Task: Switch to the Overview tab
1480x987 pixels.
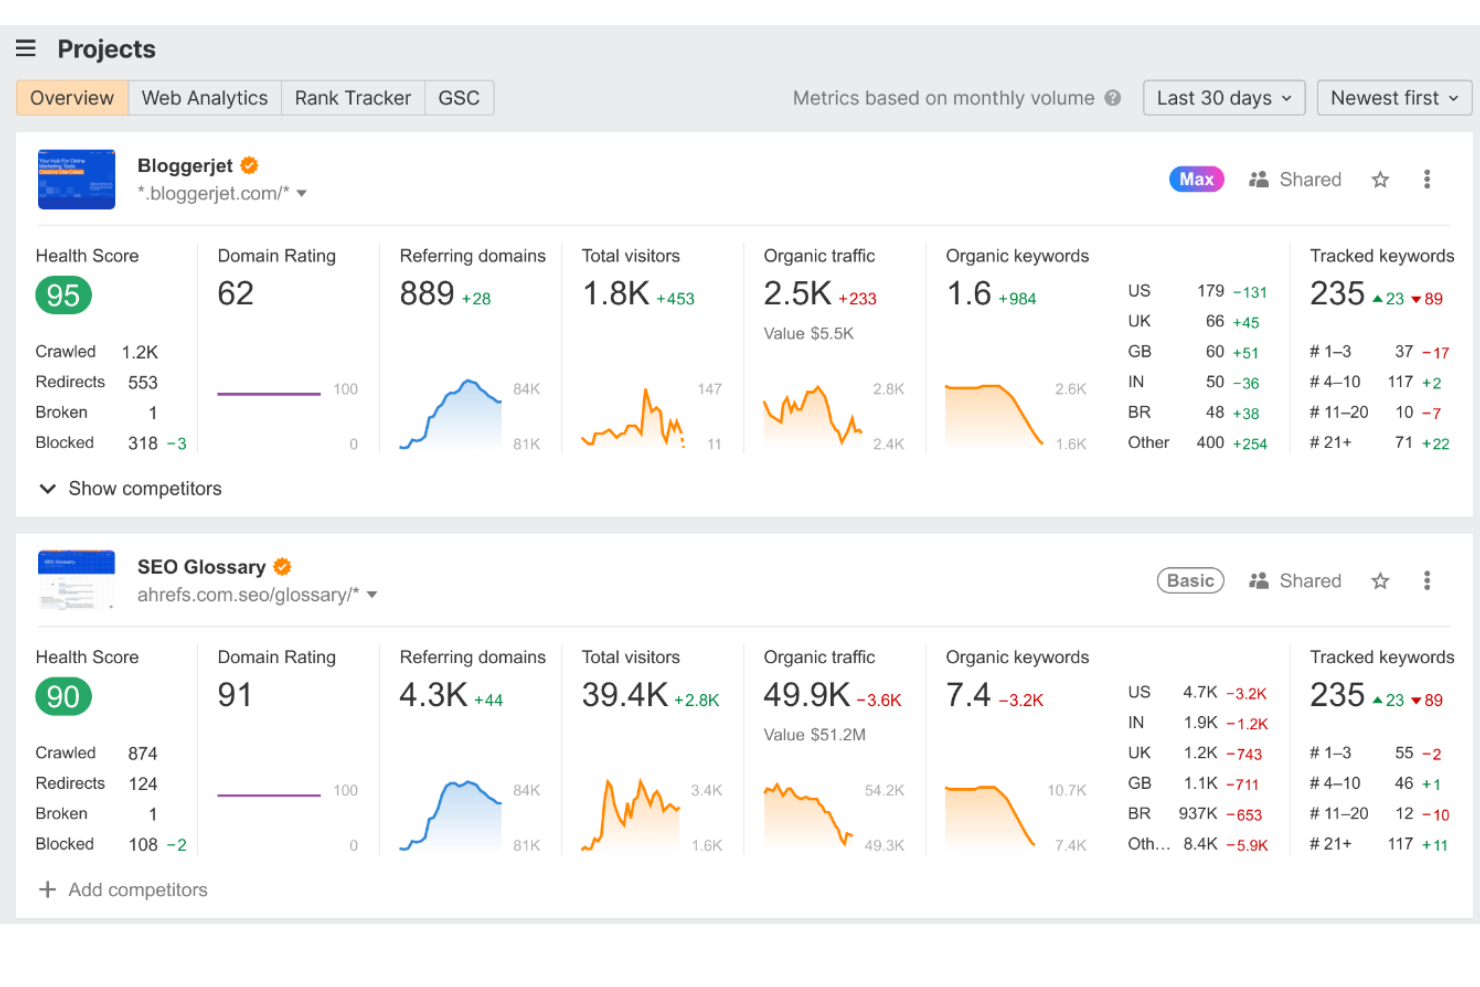Action: click(x=72, y=98)
